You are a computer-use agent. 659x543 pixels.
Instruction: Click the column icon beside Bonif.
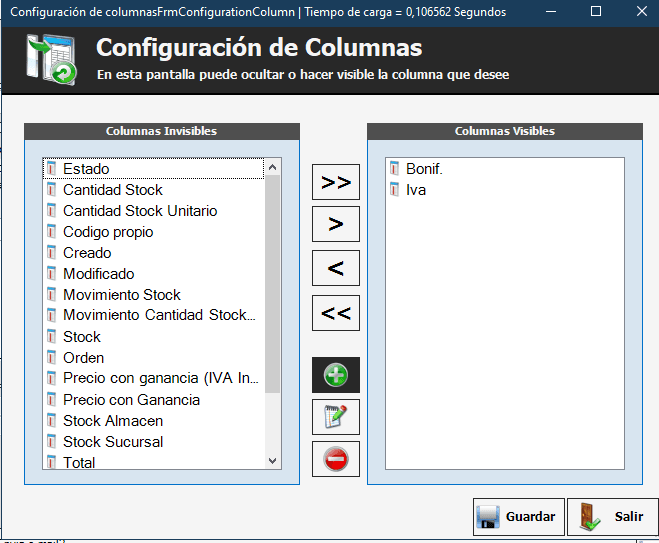click(395, 169)
